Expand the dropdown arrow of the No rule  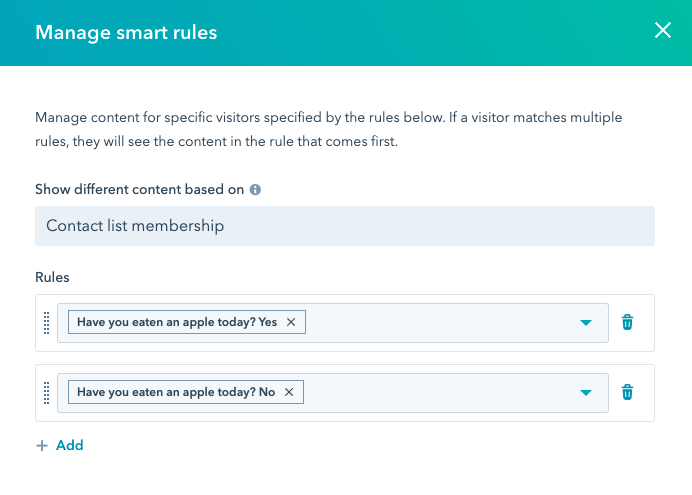coord(586,393)
